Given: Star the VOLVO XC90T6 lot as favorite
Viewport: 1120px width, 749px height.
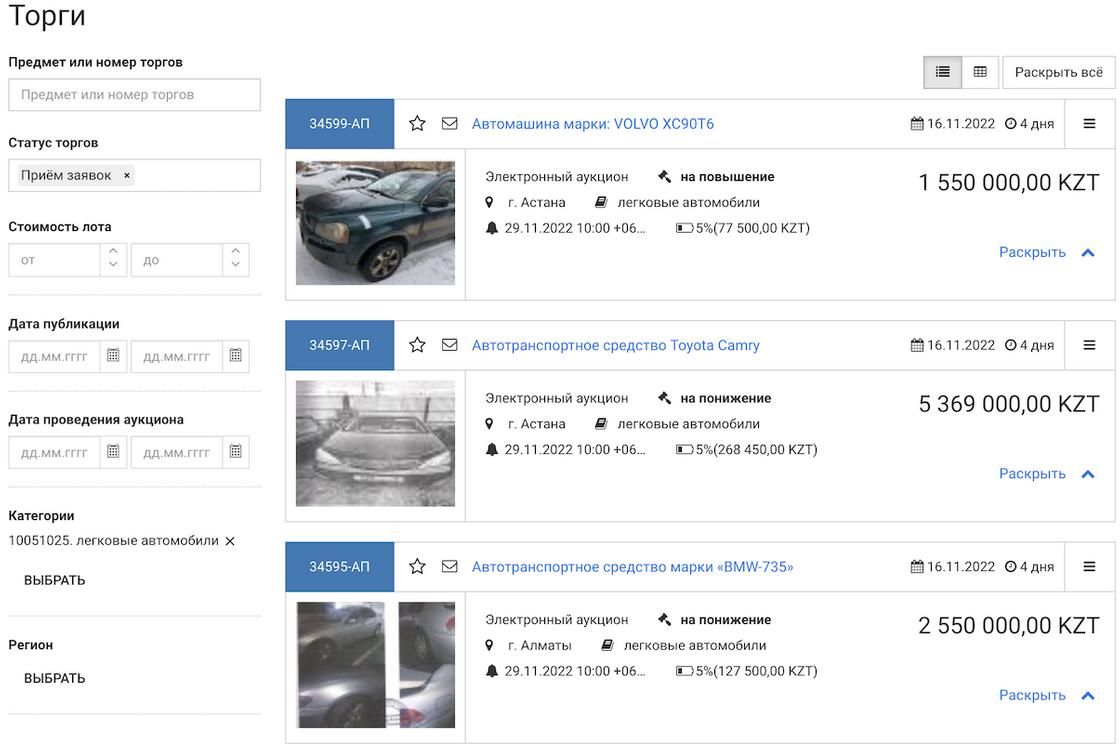Looking at the screenshot, I should click(x=418, y=124).
